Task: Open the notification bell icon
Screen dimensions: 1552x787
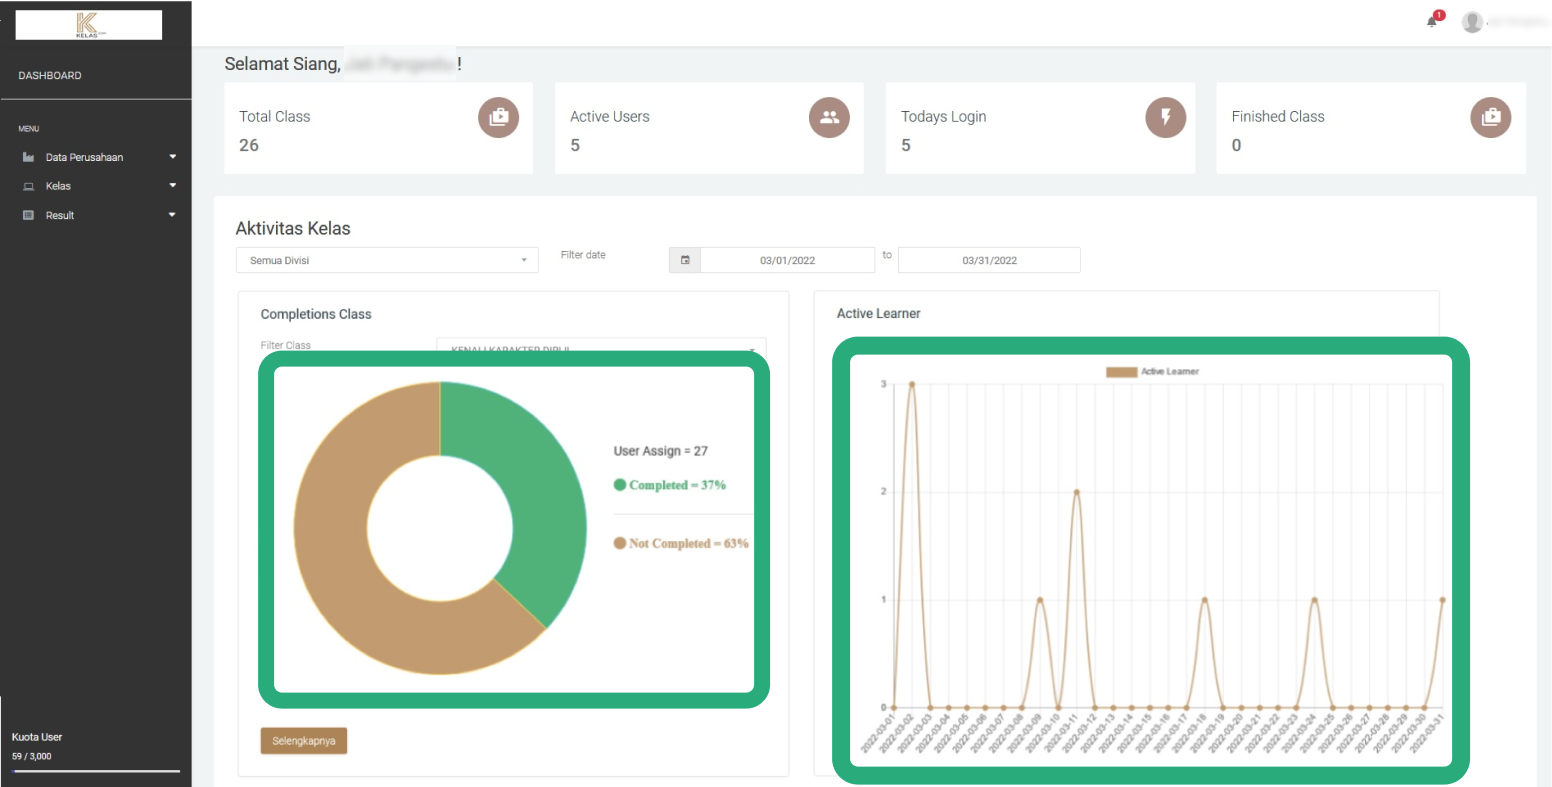Action: pyautogui.click(x=1432, y=21)
